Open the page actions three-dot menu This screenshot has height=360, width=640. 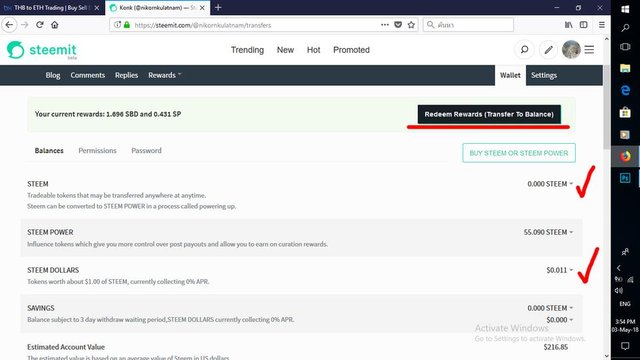pos(384,25)
